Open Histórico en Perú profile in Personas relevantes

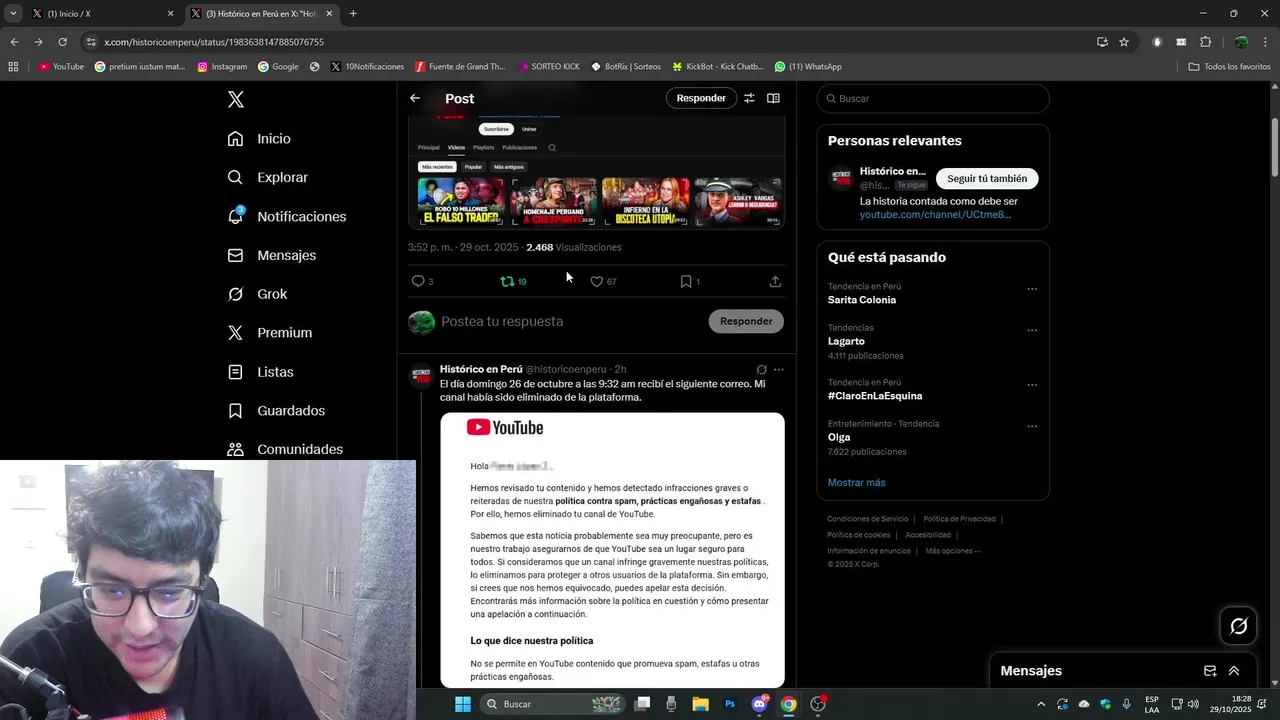click(x=892, y=171)
